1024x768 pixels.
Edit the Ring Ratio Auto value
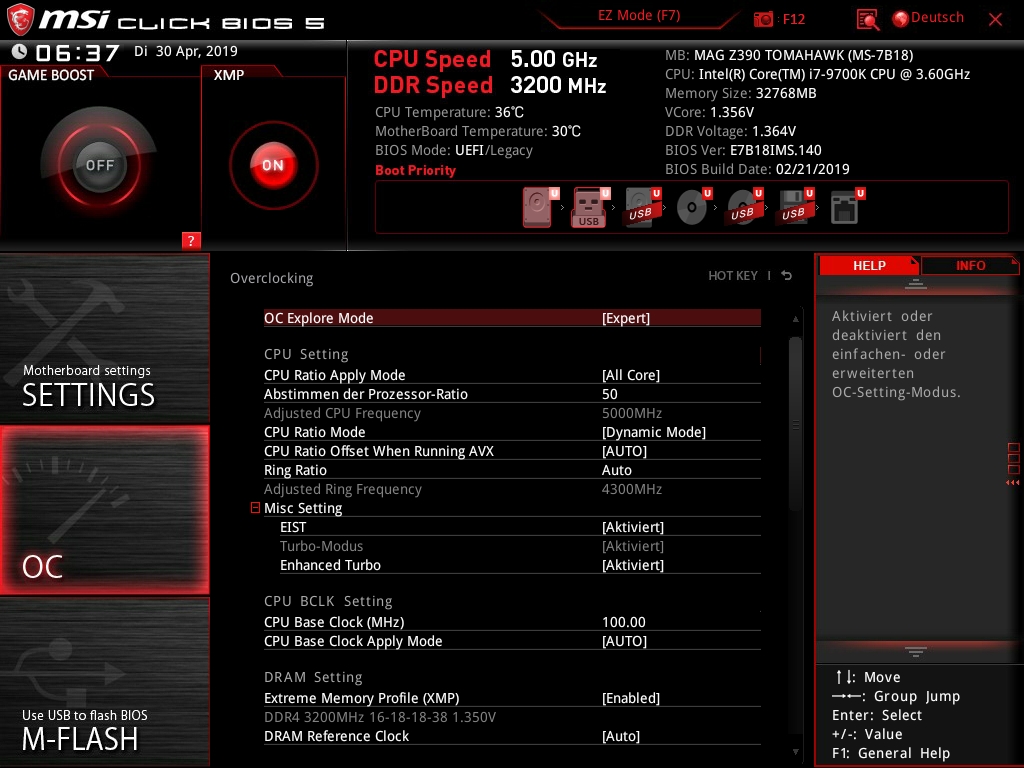[616, 470]
